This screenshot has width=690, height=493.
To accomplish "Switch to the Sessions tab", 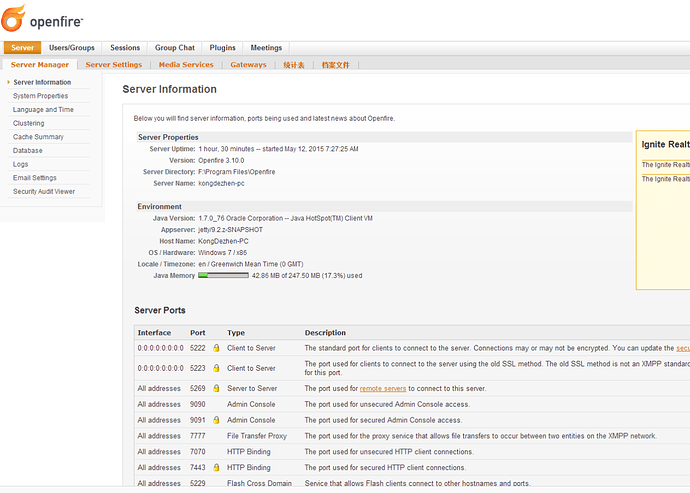I will coord(125,48).
